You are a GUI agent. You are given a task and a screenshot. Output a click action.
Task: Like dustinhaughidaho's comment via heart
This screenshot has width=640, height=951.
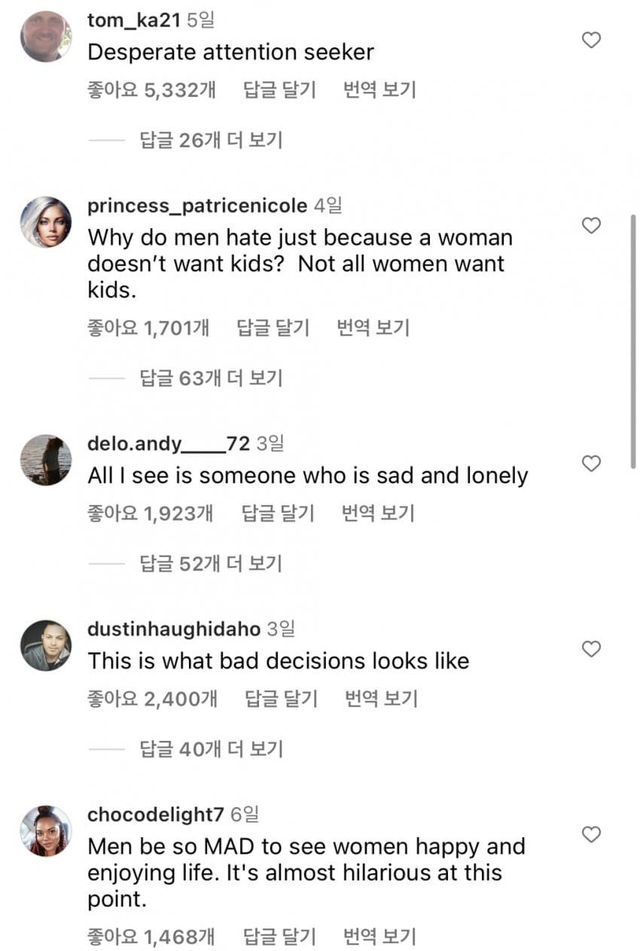(x=591, y=649)
